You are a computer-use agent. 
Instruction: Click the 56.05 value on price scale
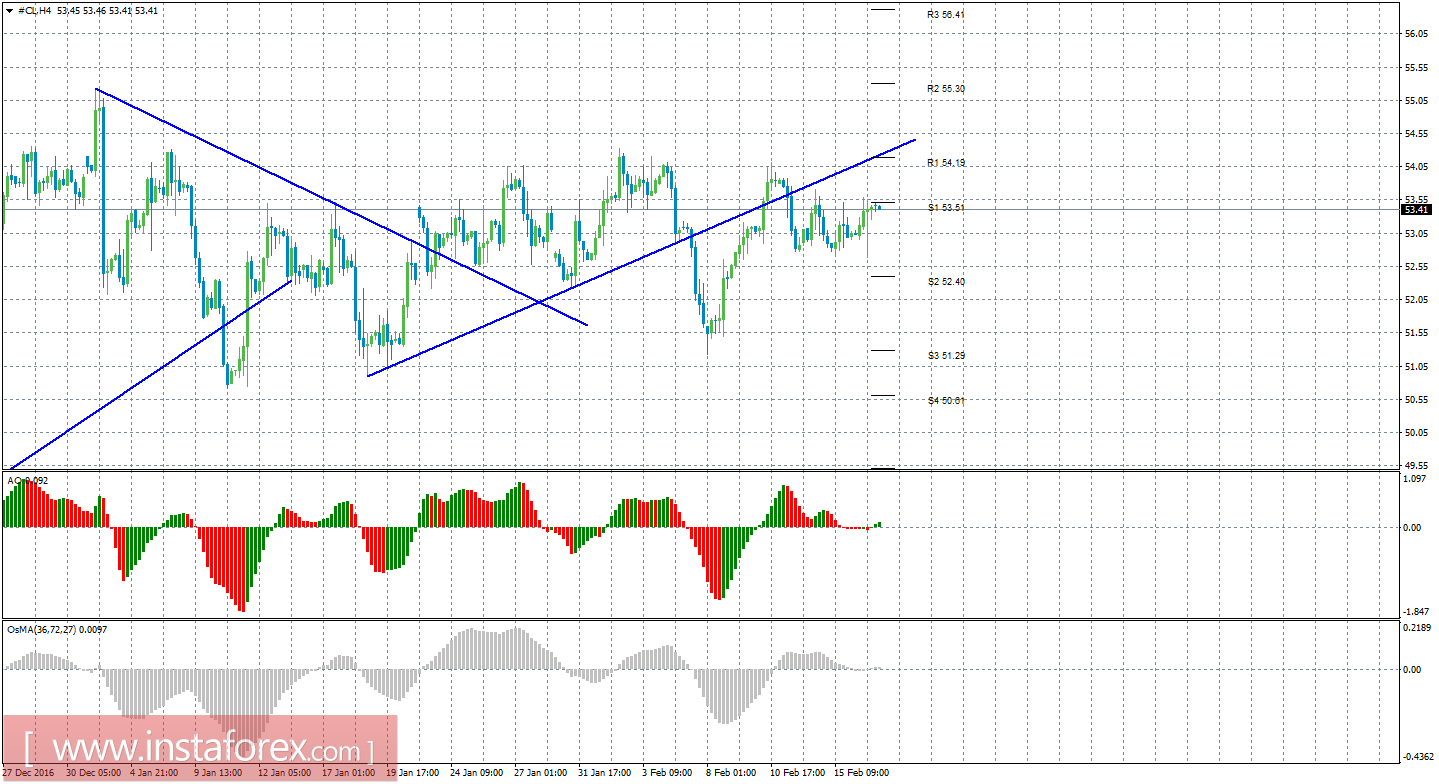[x=1415, y=34]
